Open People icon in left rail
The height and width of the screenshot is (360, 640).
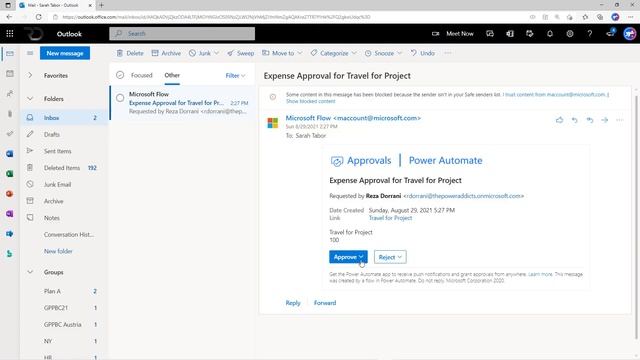tap(10, 93)
